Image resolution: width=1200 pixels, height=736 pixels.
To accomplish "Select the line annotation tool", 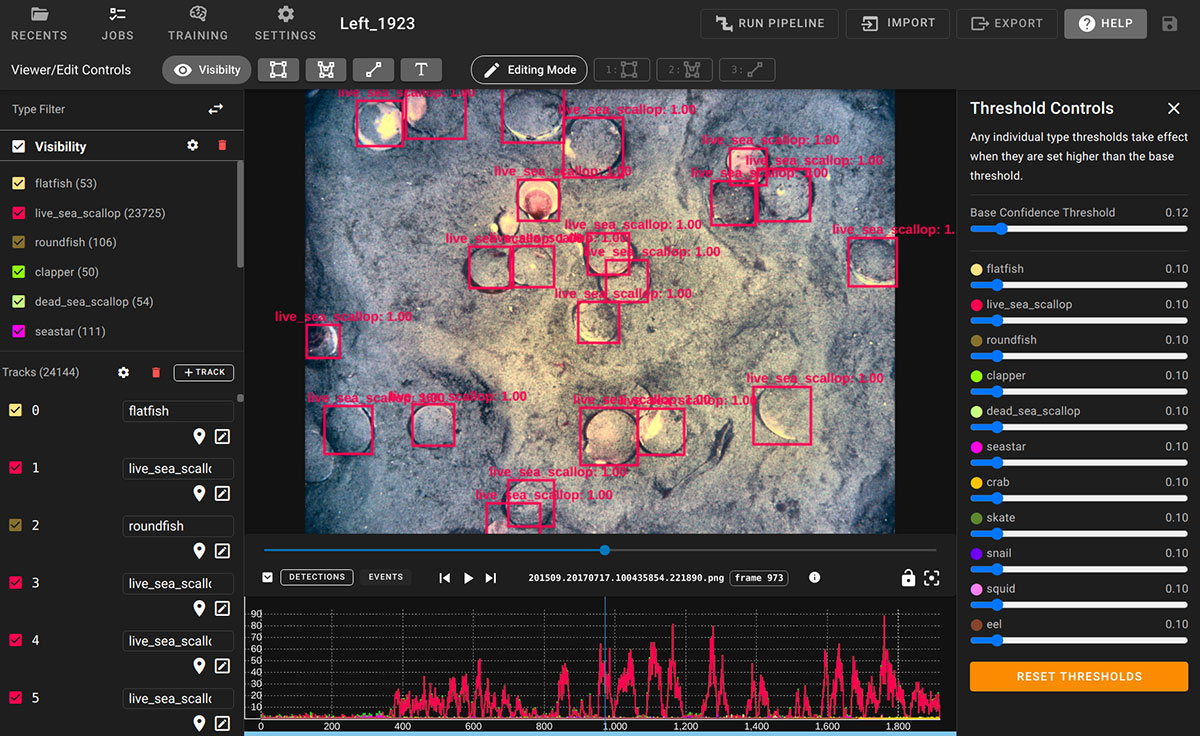I will (x=373, y=69).
